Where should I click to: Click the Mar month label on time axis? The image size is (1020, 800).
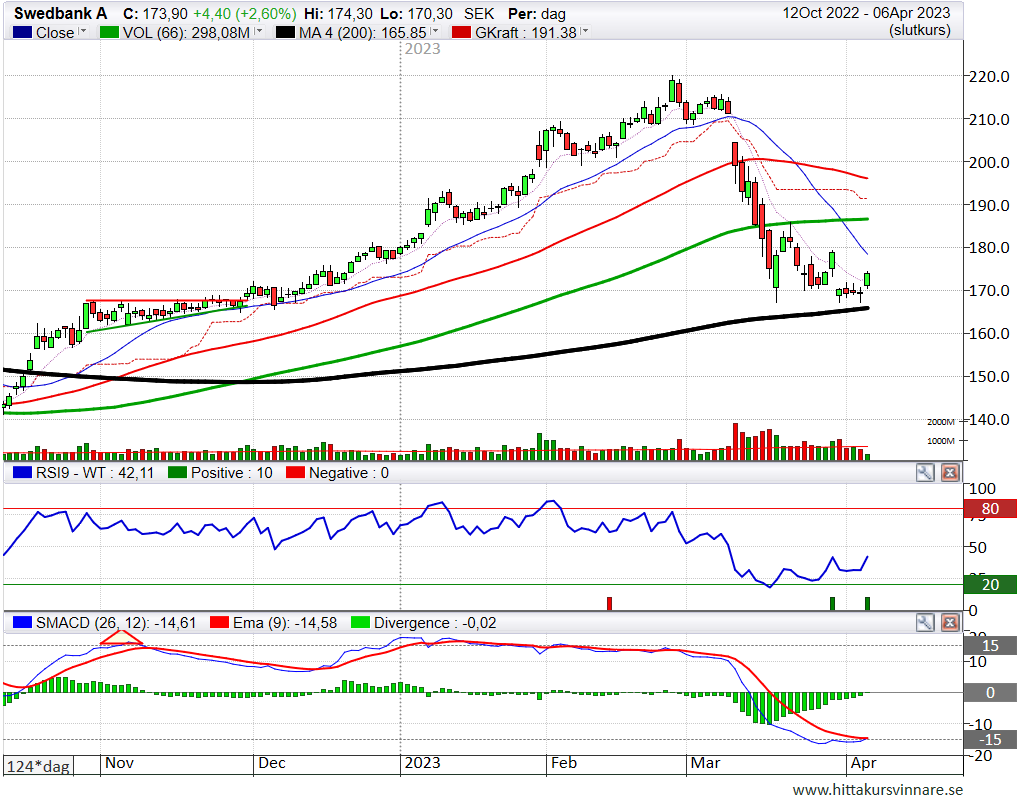pyautogui.click(x=705, y=763)
